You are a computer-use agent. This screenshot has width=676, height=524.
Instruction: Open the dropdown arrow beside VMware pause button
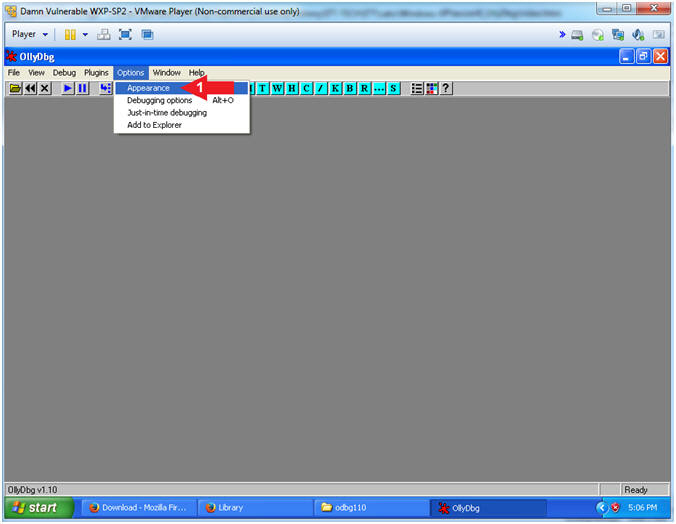[85, 35]
